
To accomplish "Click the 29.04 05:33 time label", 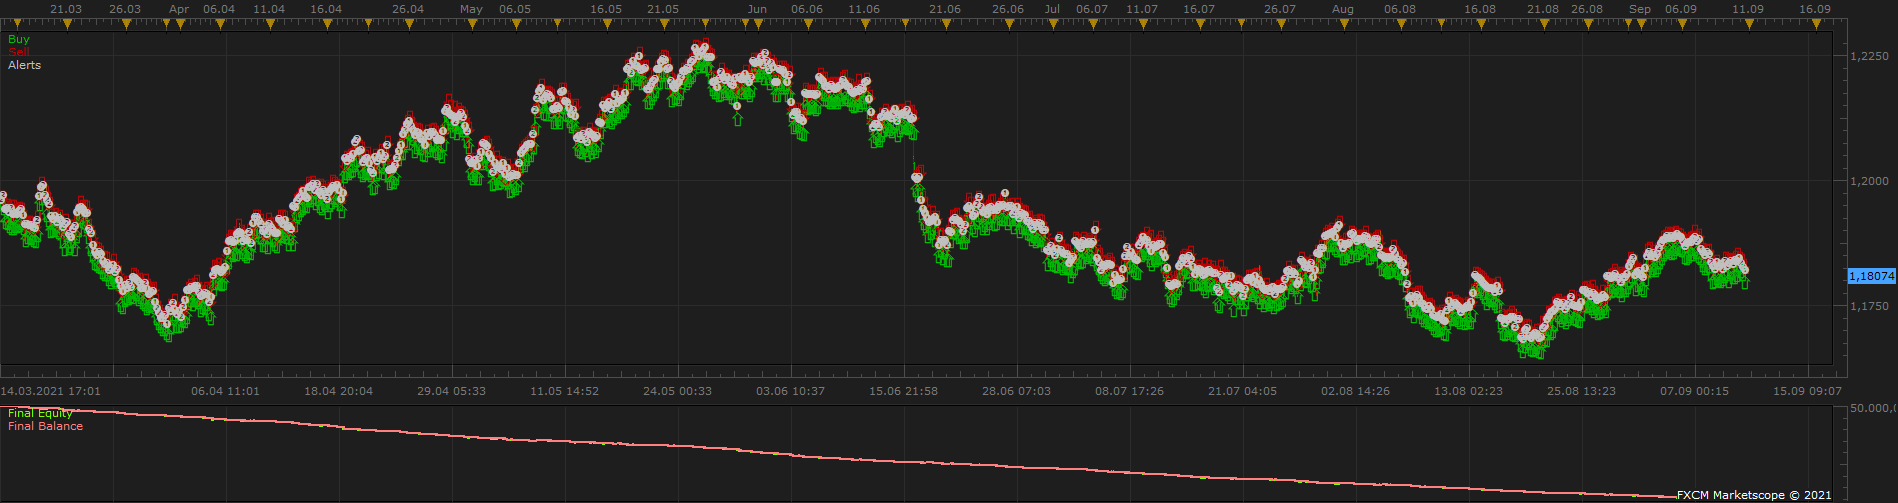I will pos(451,391).
